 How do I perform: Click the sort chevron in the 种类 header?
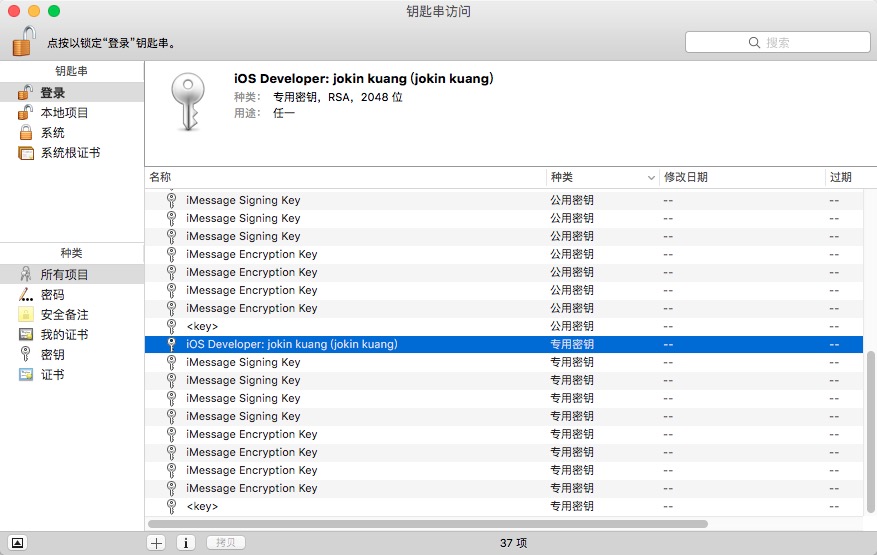click(x=651, y=178)
